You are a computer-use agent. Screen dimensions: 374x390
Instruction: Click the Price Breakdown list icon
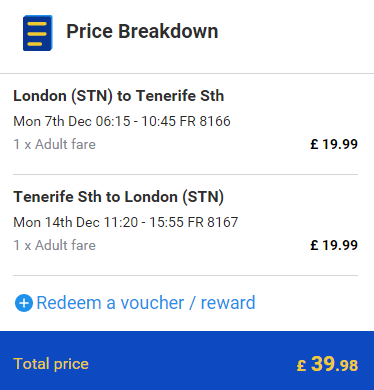(38, 33)
